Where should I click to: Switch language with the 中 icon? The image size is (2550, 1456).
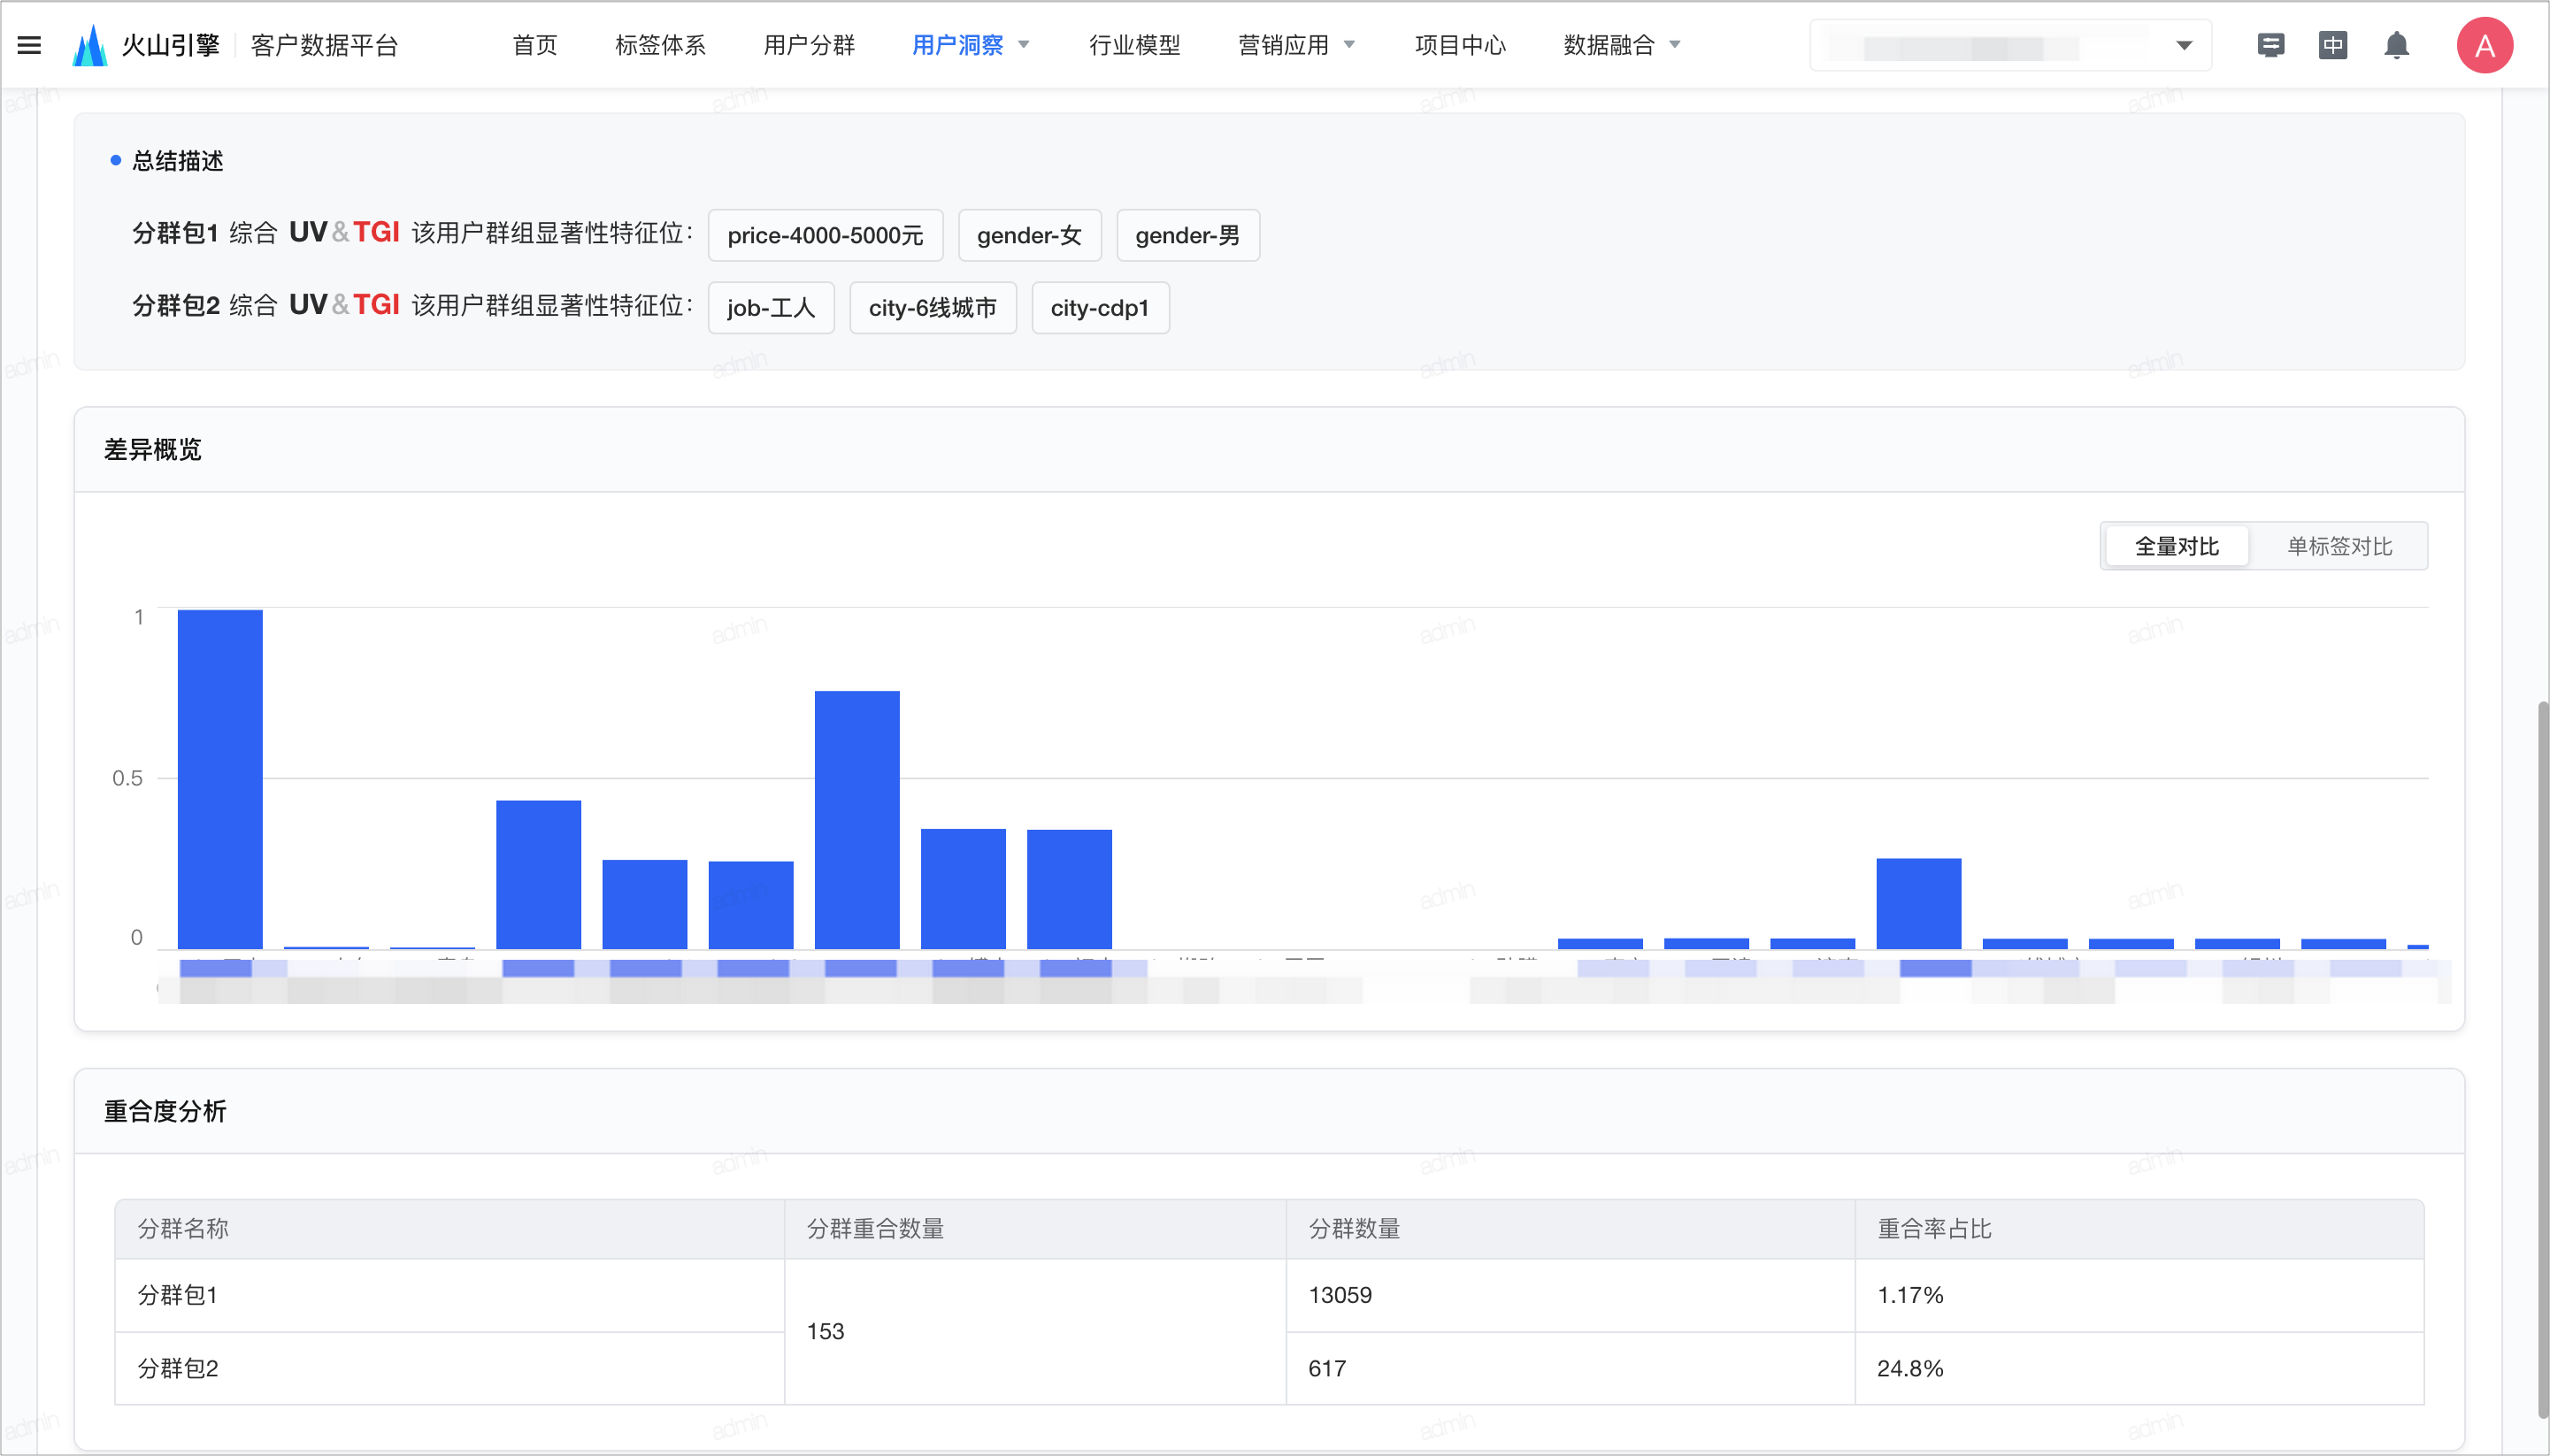[2333, 45]
